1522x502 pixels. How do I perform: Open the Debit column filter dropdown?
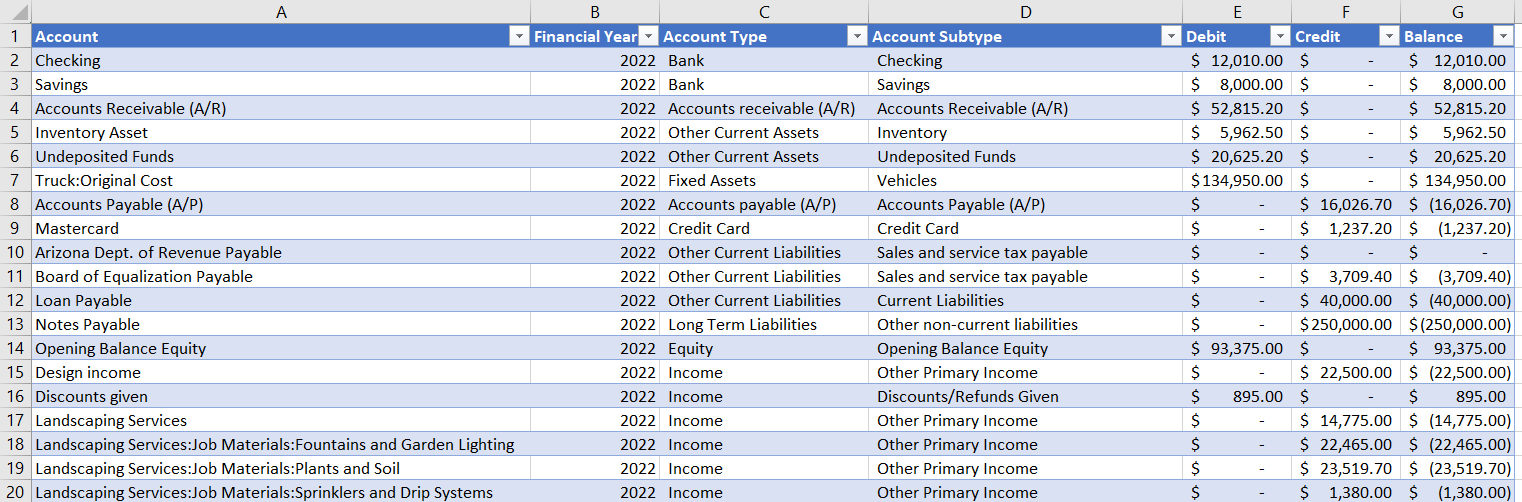click(1280, 36)
